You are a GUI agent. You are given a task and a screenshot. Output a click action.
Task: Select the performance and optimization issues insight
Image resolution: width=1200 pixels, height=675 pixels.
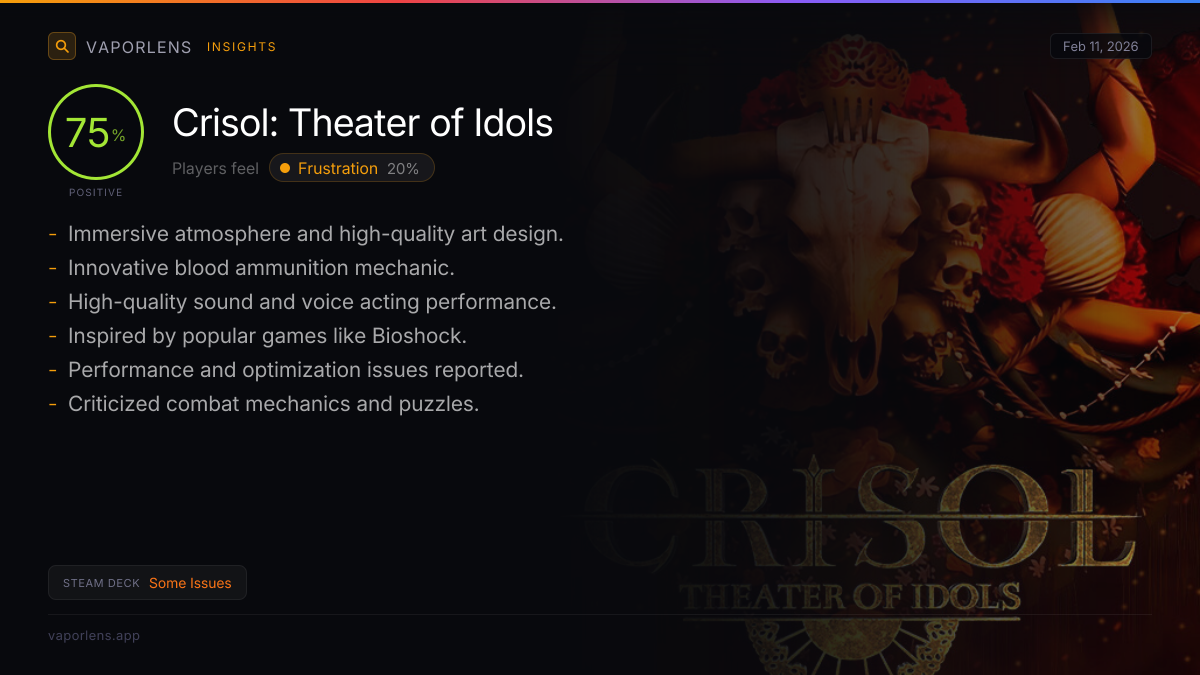[295, 370]
